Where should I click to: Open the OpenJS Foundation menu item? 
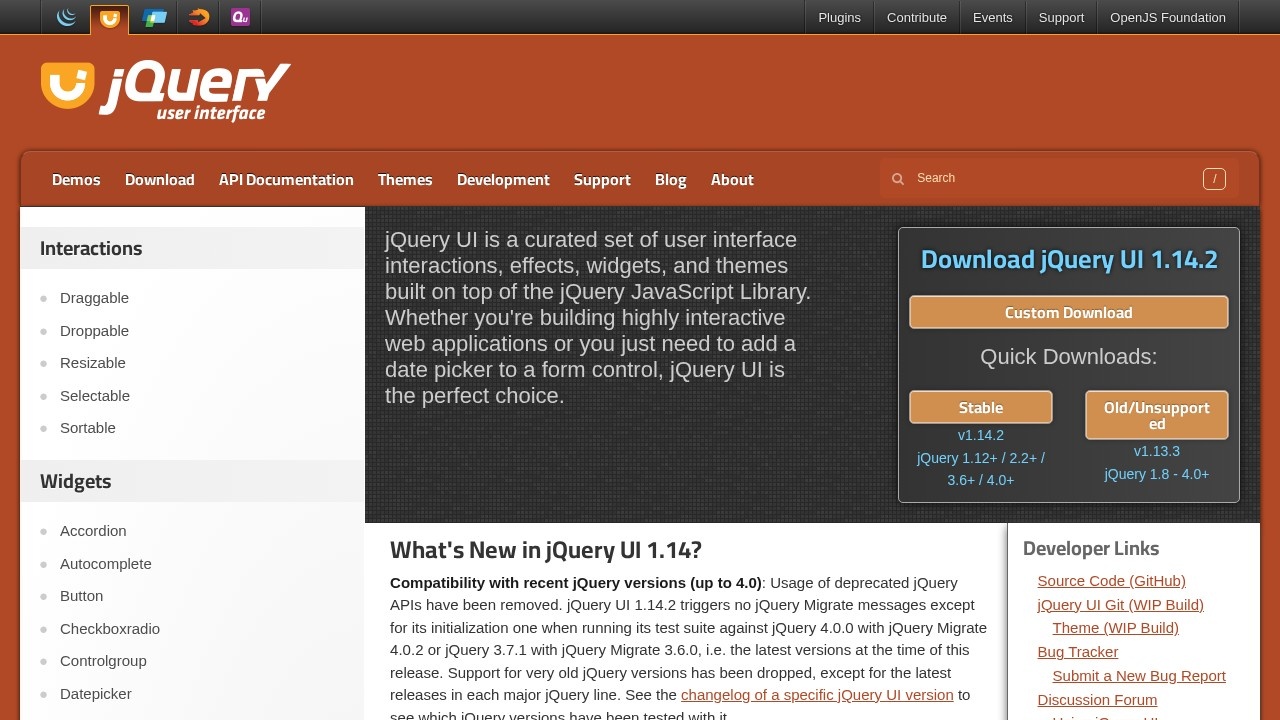click(1167, 17)
